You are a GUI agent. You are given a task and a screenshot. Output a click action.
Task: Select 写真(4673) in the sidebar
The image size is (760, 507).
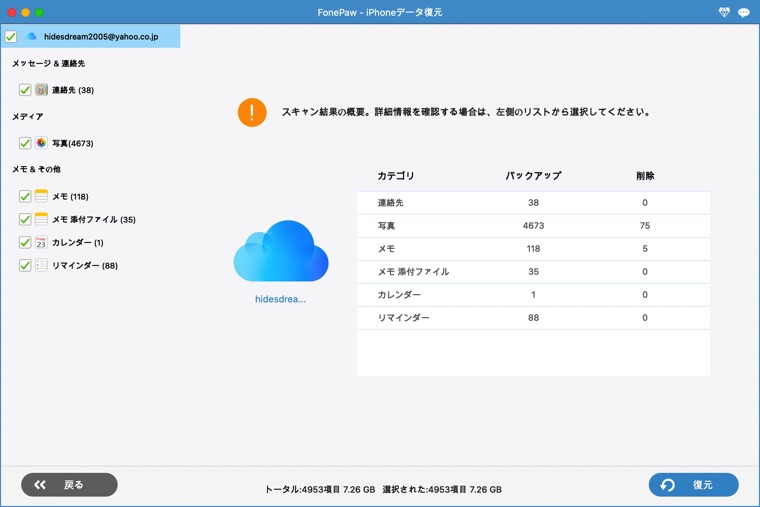tap(73, 143)
